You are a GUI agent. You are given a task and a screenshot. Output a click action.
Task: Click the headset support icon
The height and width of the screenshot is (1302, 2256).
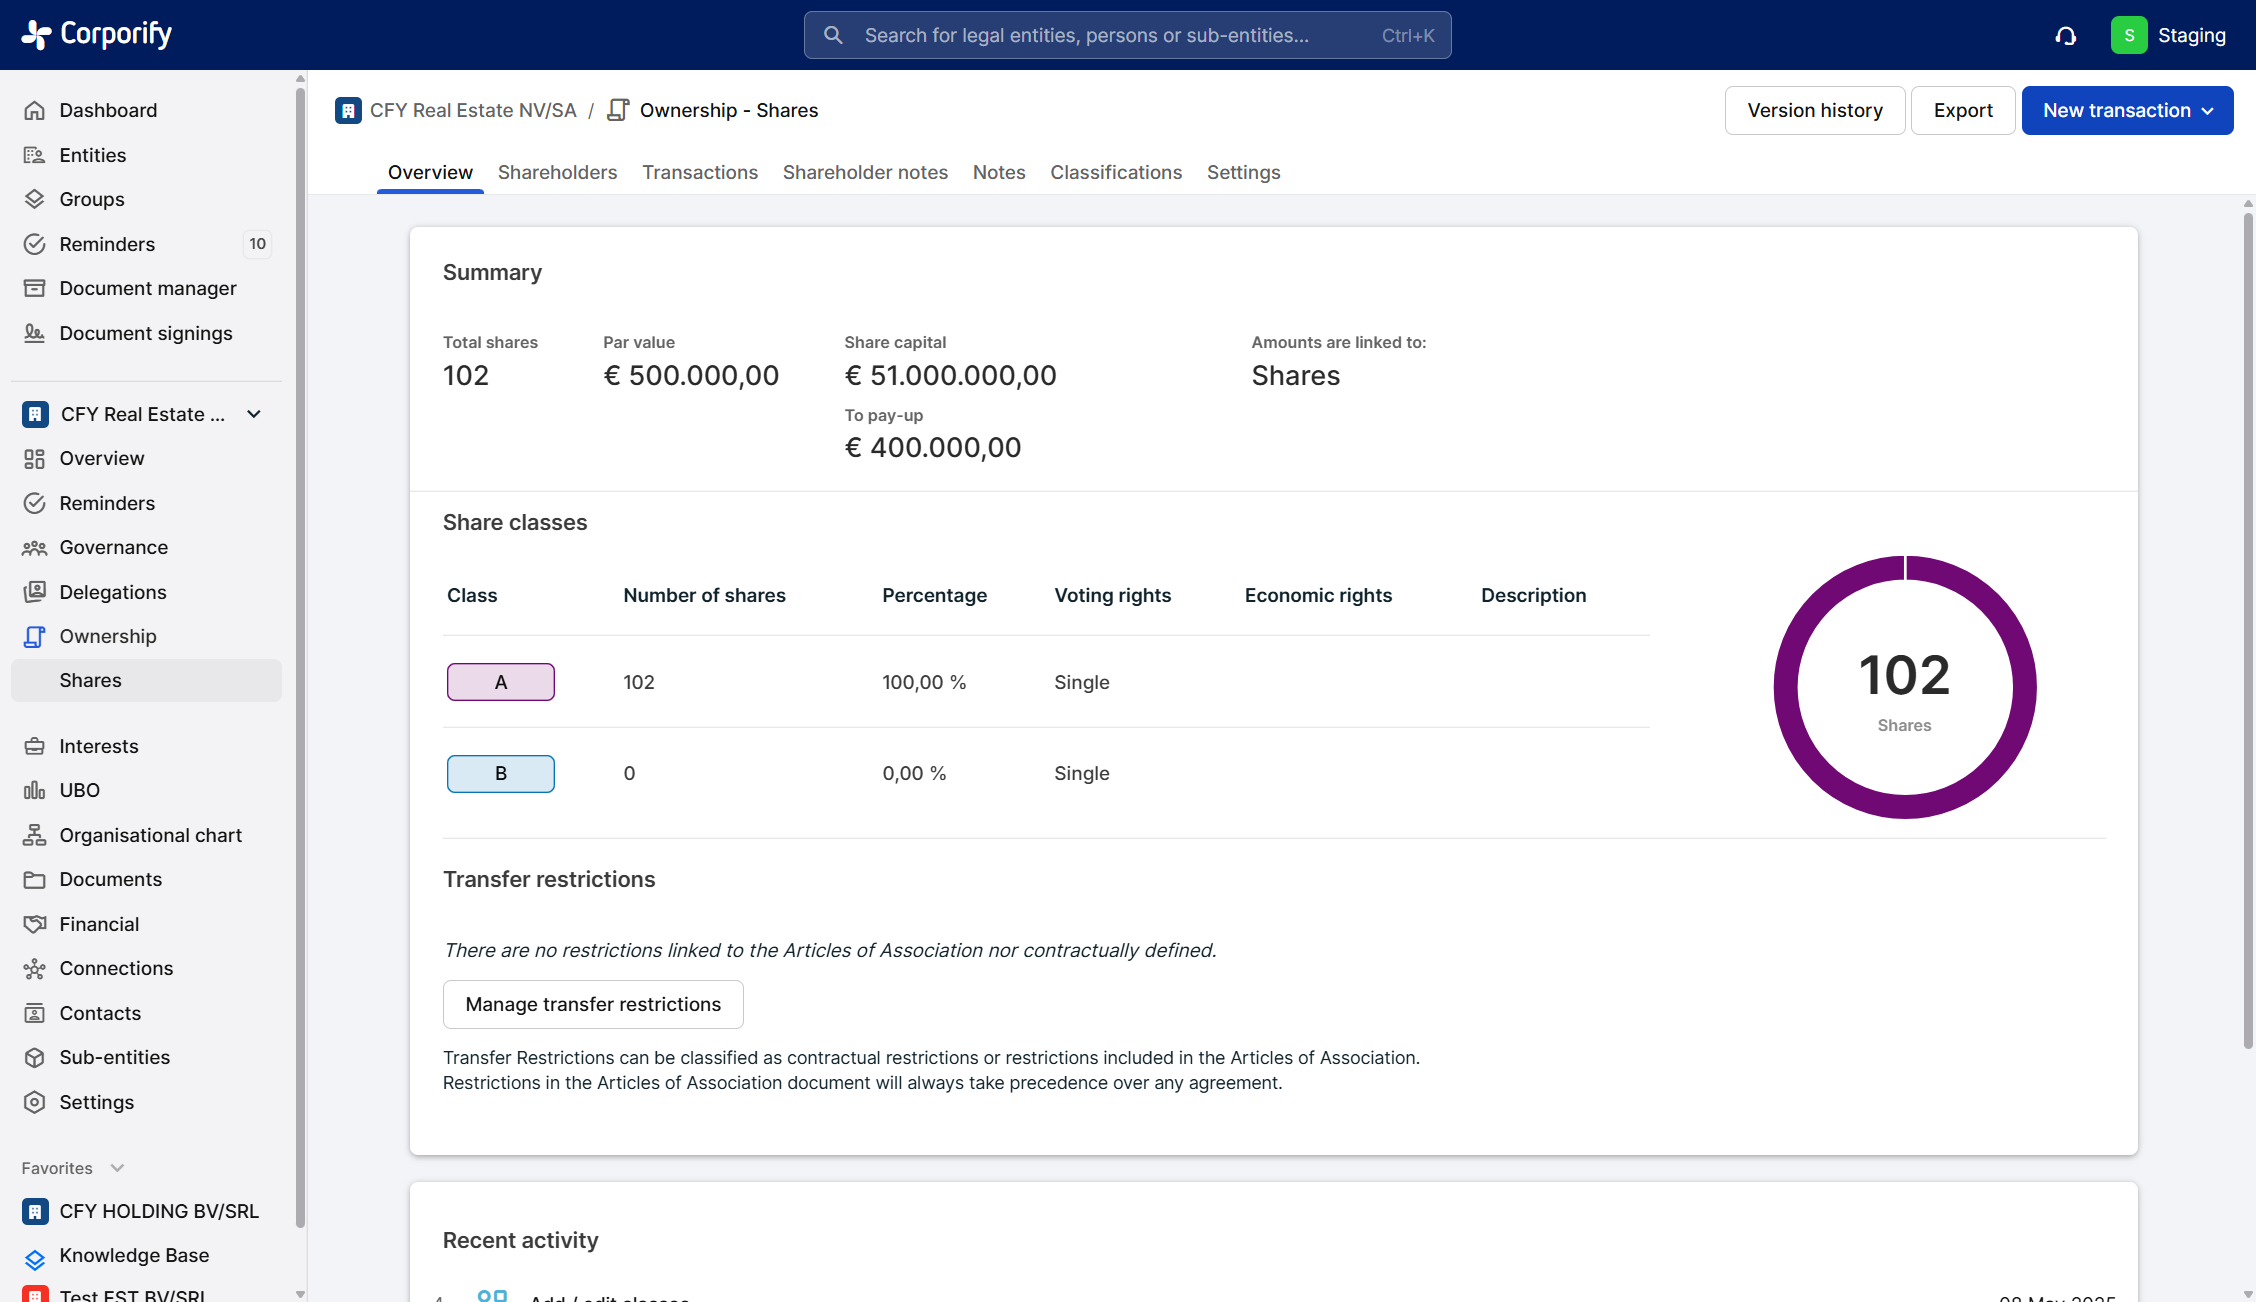pyautogui.click(x=2065, y=36)
